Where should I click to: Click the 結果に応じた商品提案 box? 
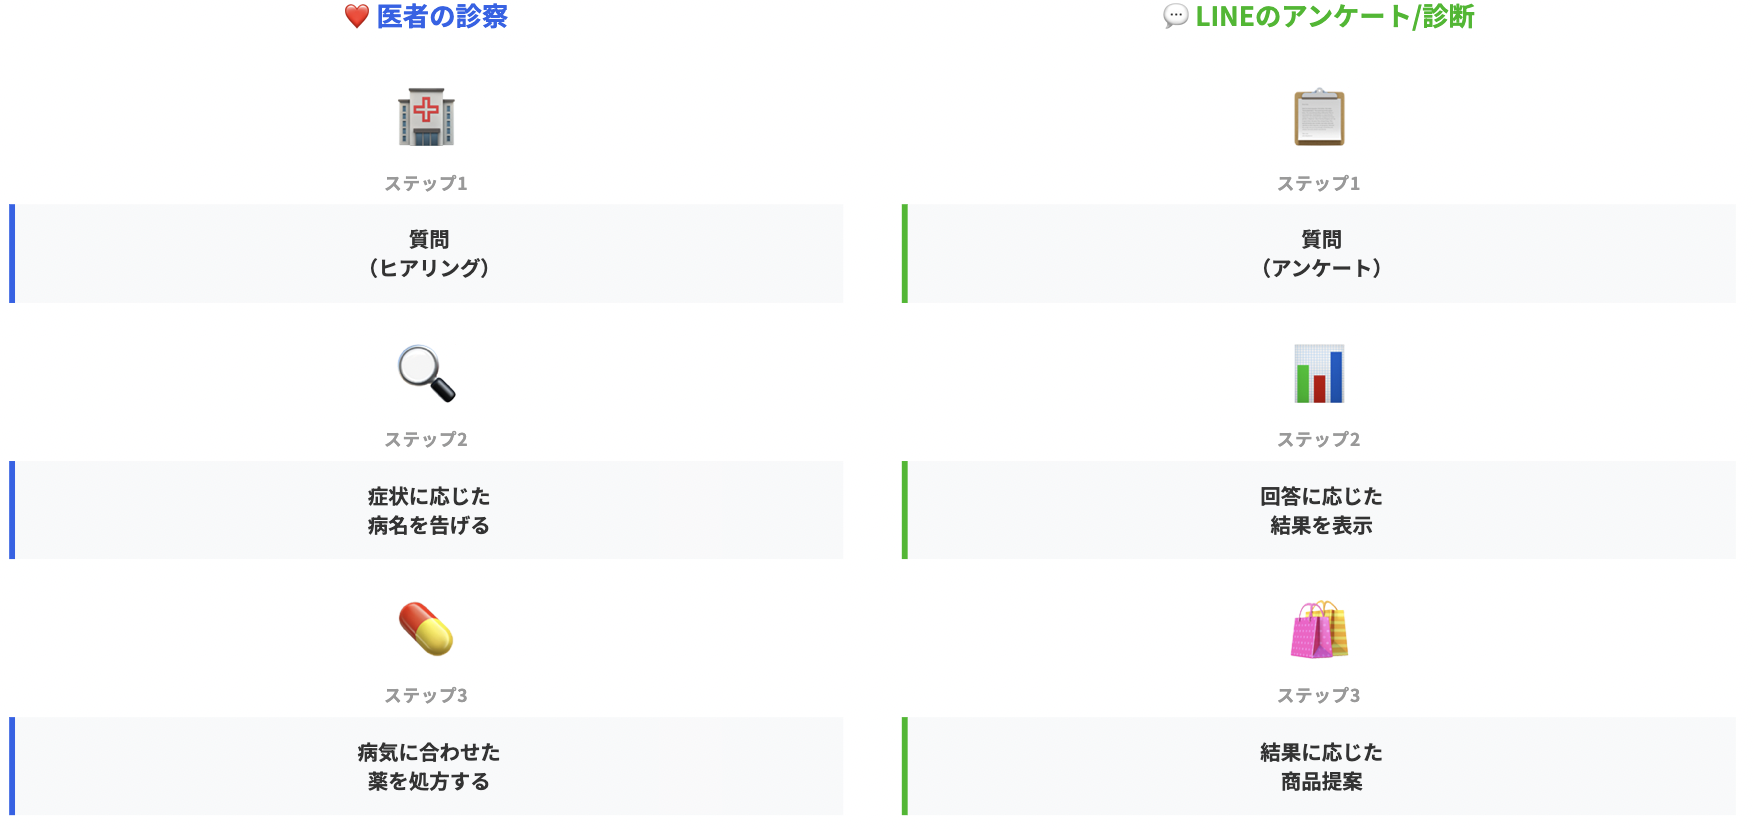pyautogui.click(x=1320, y=766)
